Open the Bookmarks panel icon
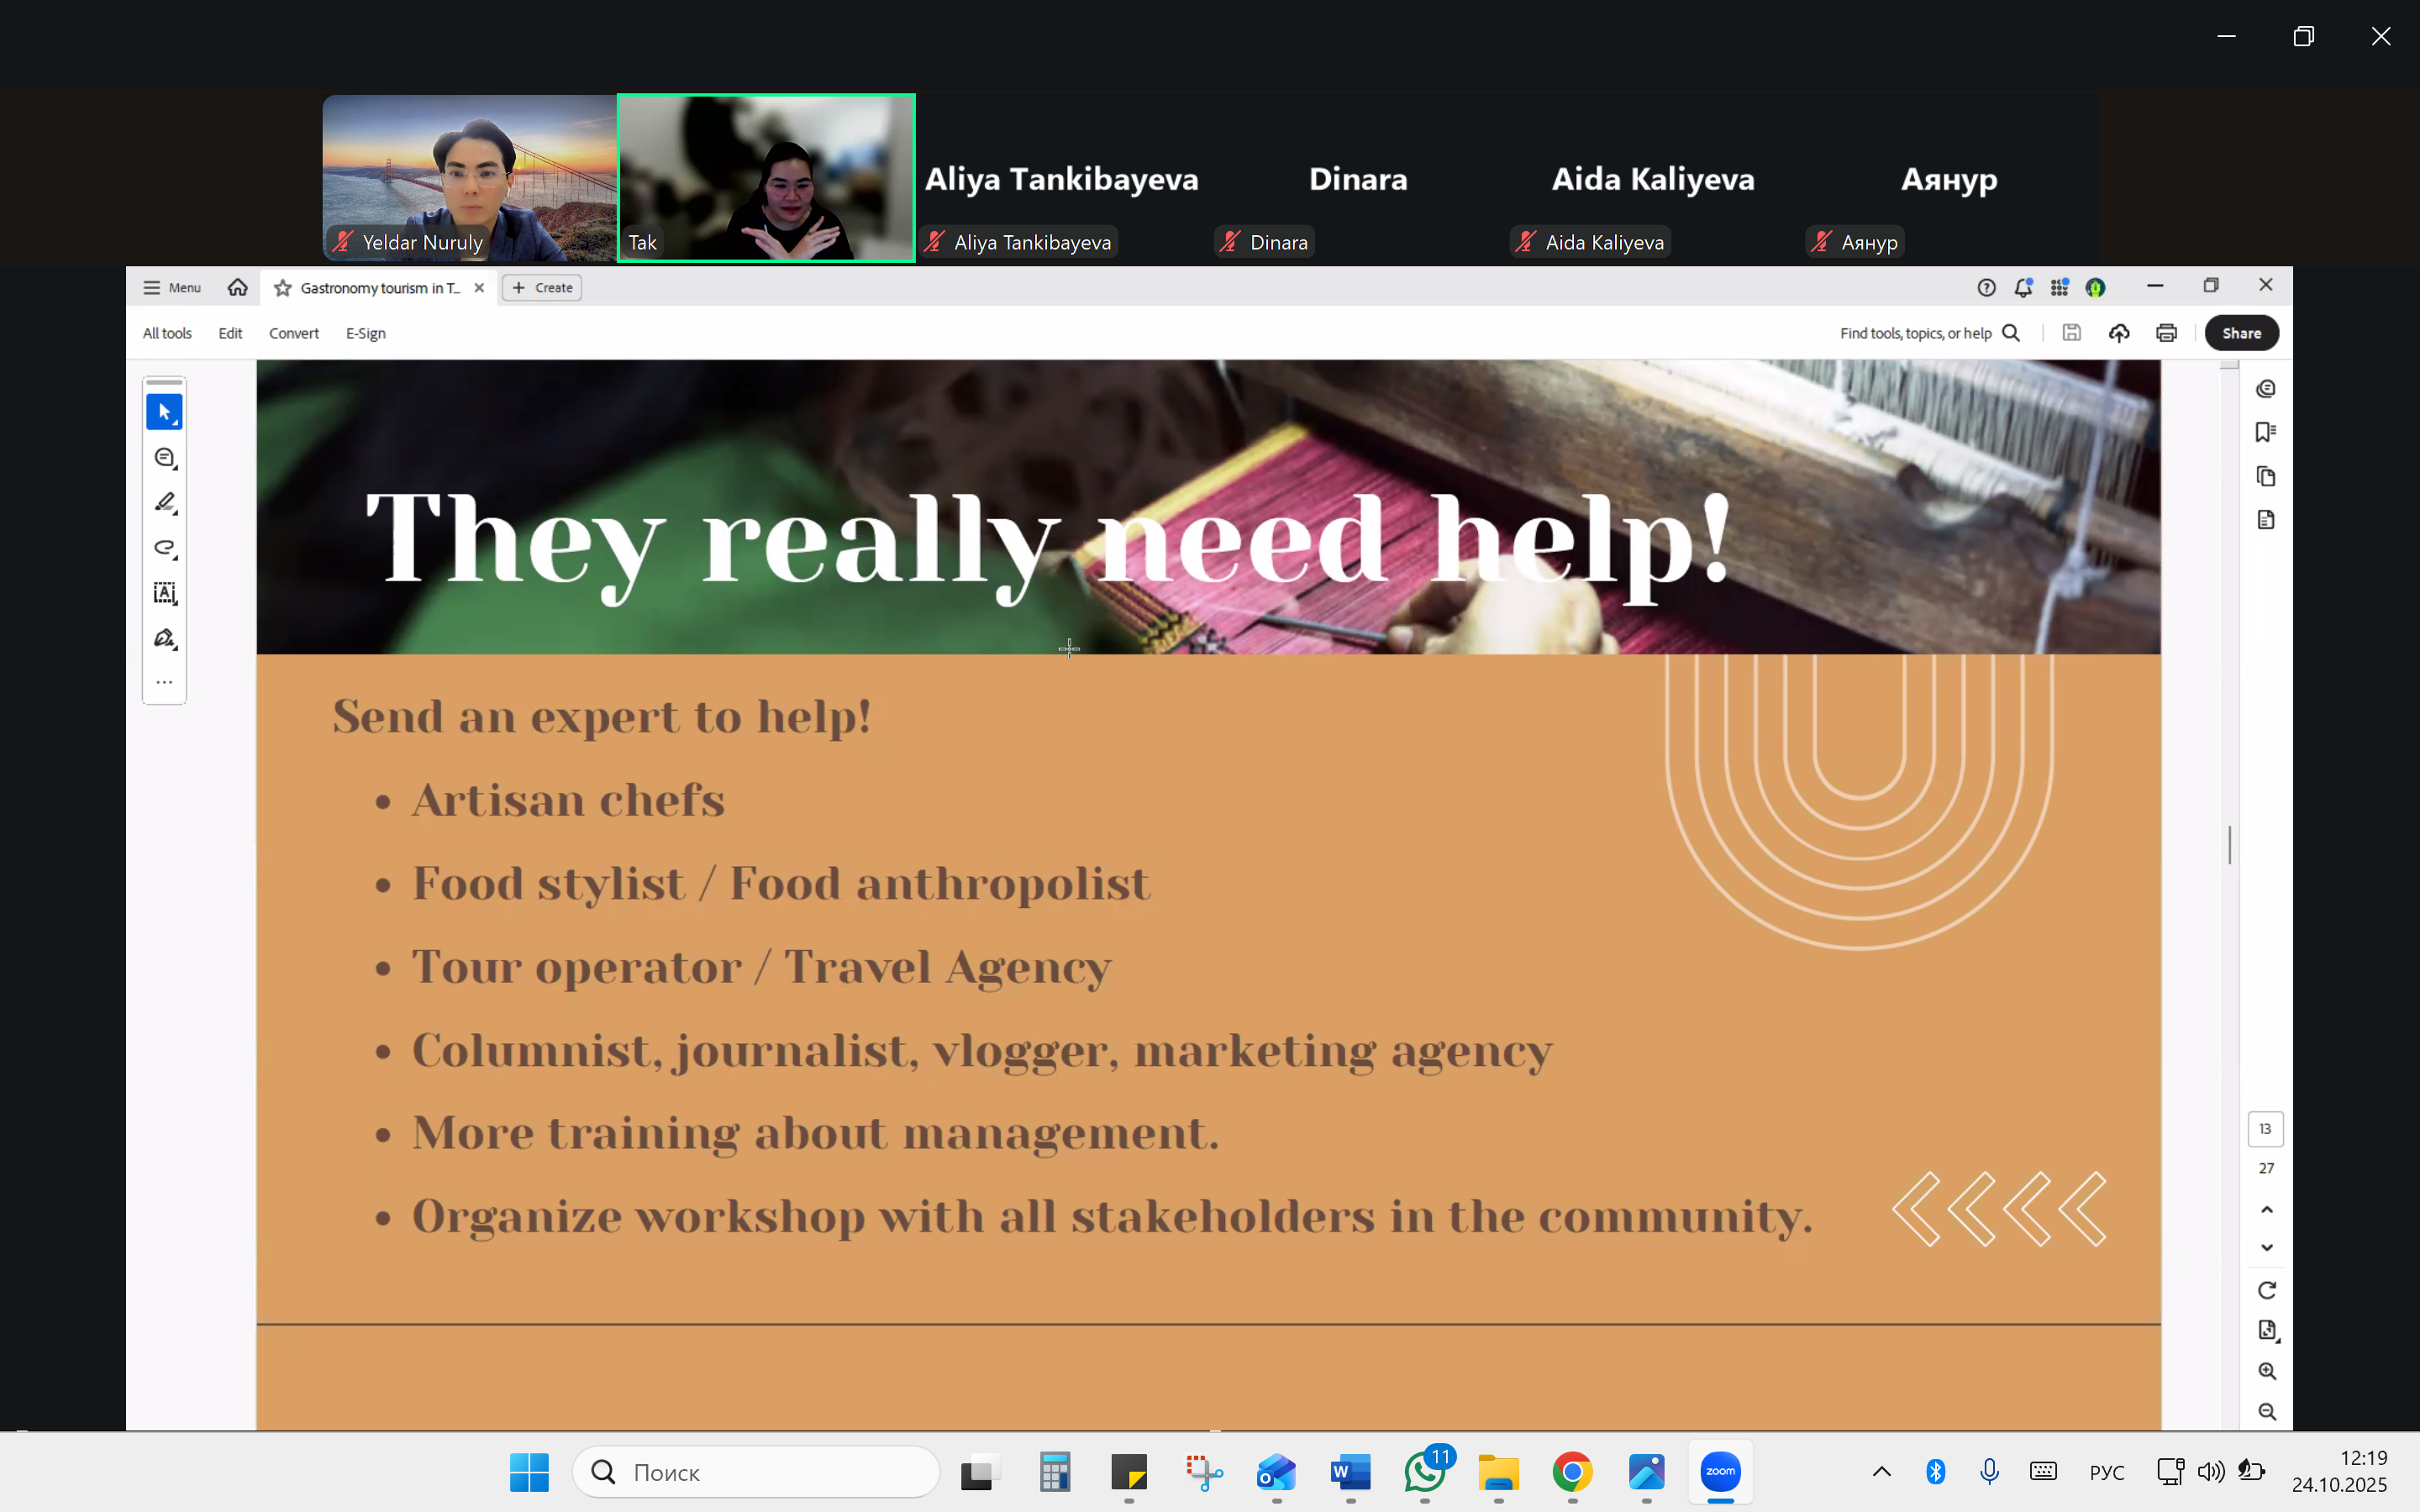 click(x=2265, y=432)
